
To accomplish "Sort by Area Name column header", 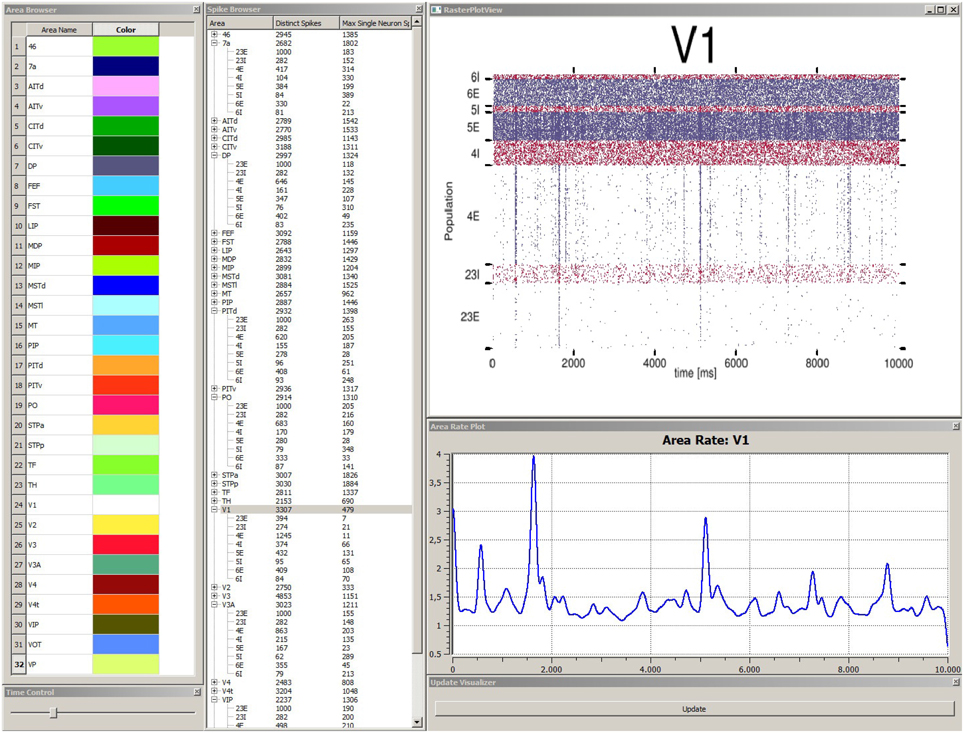I will tap(59, 30).
